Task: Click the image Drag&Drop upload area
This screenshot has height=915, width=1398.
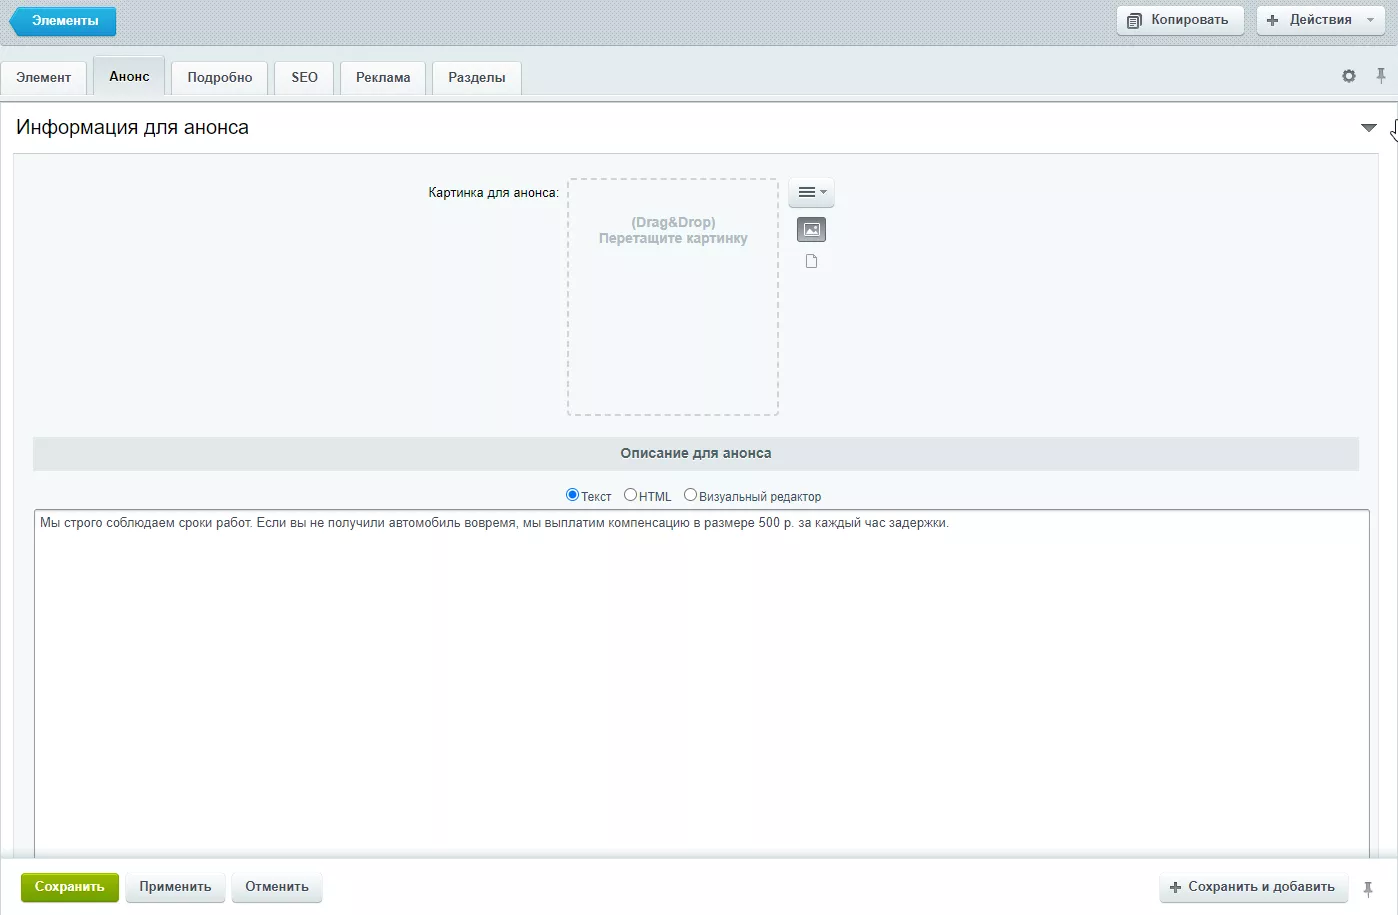Action: click(x=673, y=297)
